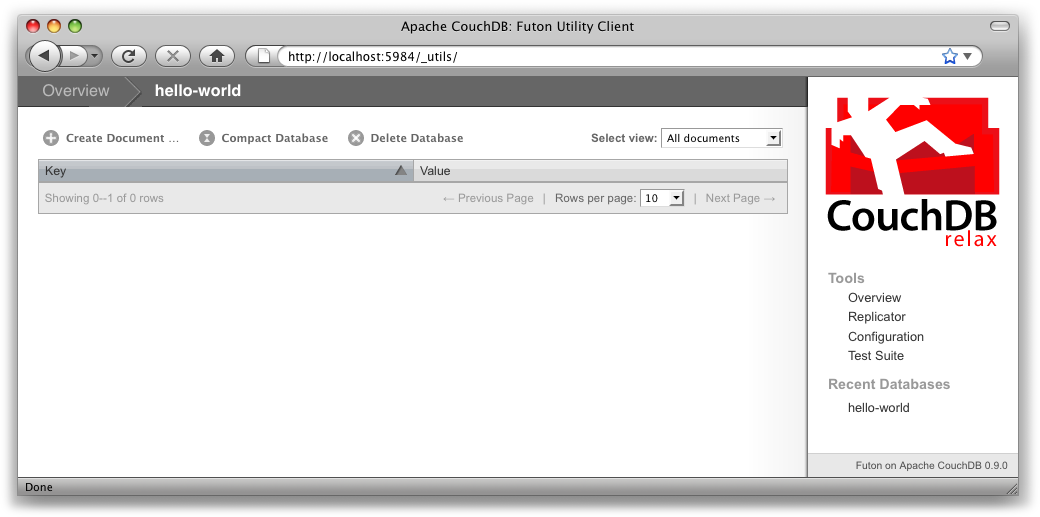Navigate to Overview in the breadcrumb
This screenshot has width=1040, height=517.
coord(76,91)
